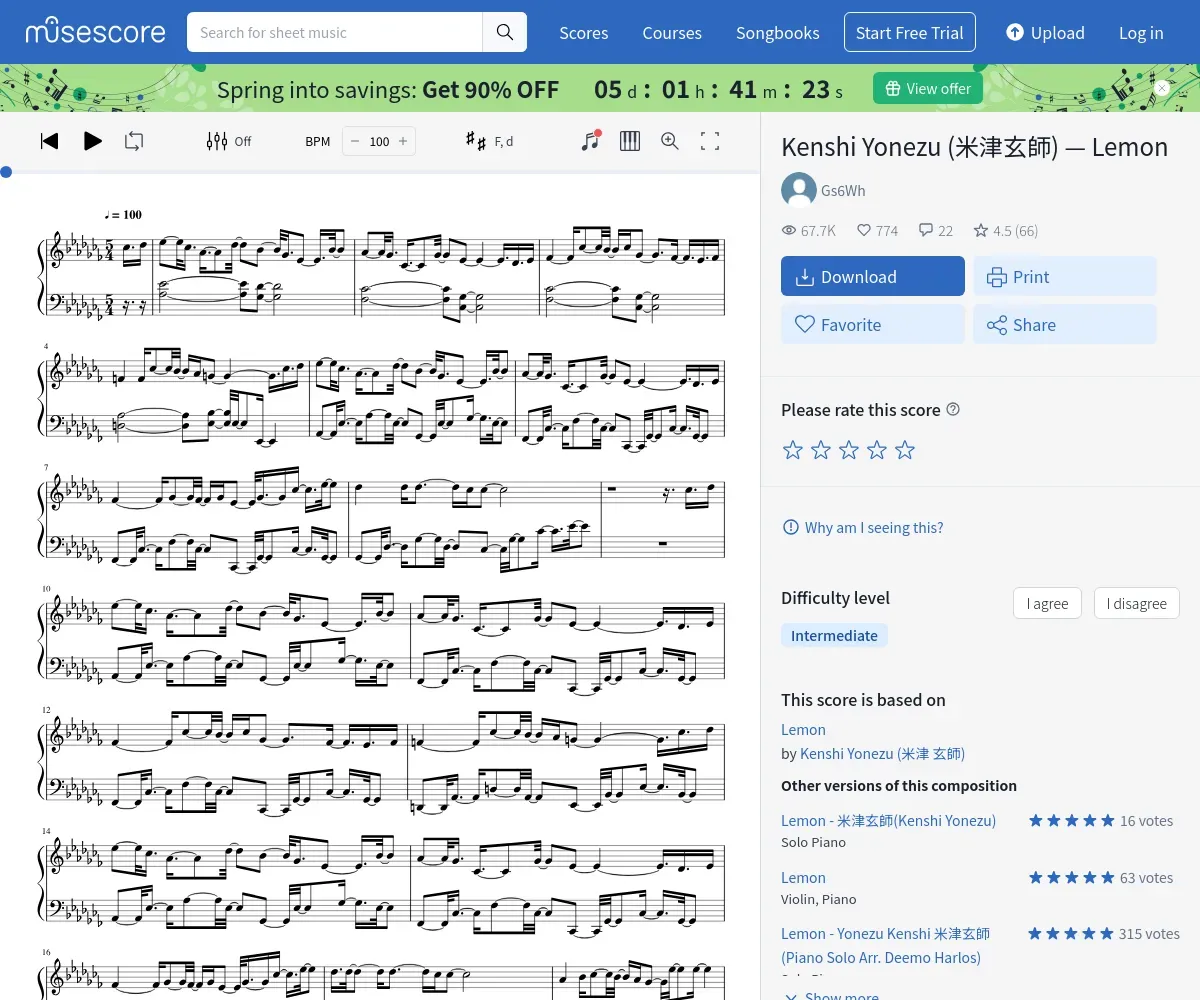Toggle loop playback
Viewport: 1200px width, 1000px height.
tap(134, 141)
